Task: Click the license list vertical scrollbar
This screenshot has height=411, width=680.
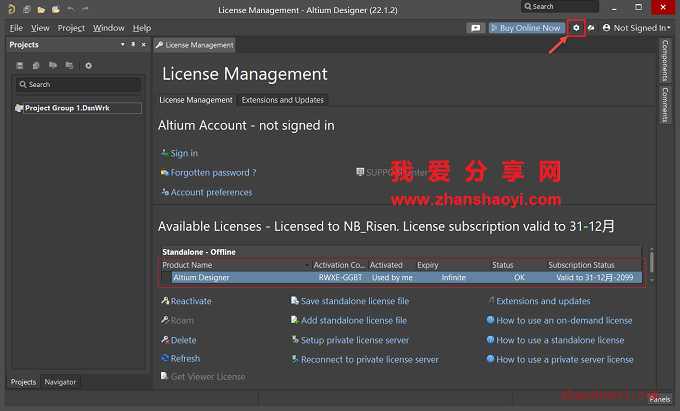Action: [x=651, y=264]
